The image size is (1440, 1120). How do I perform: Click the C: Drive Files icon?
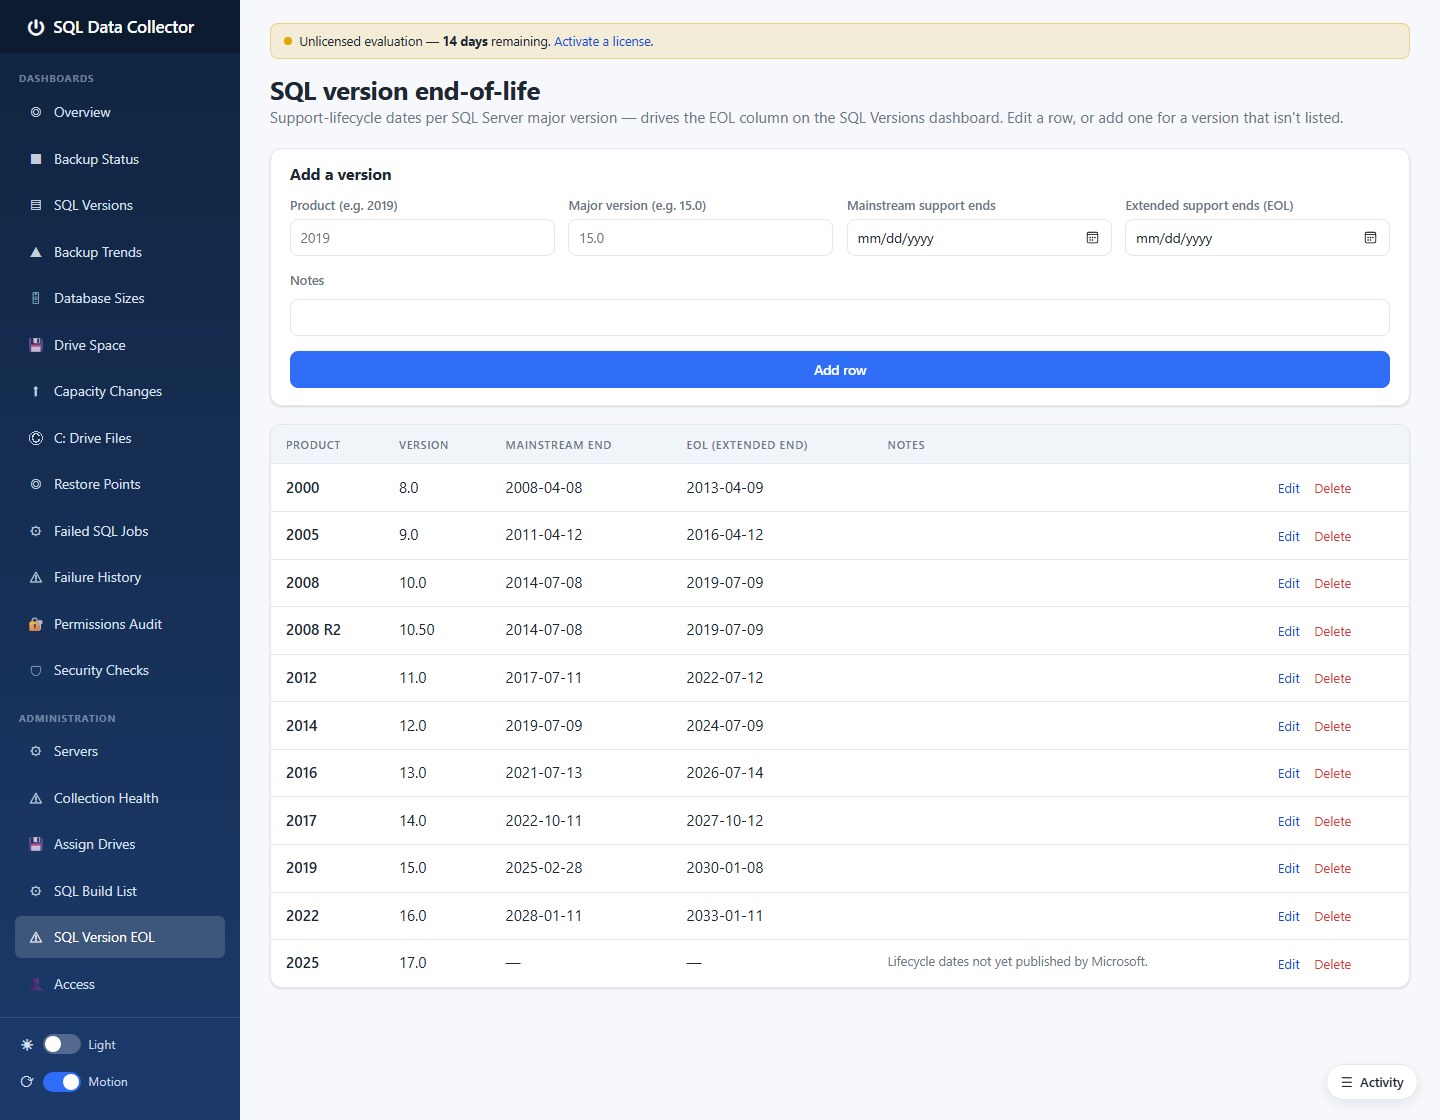36,438
